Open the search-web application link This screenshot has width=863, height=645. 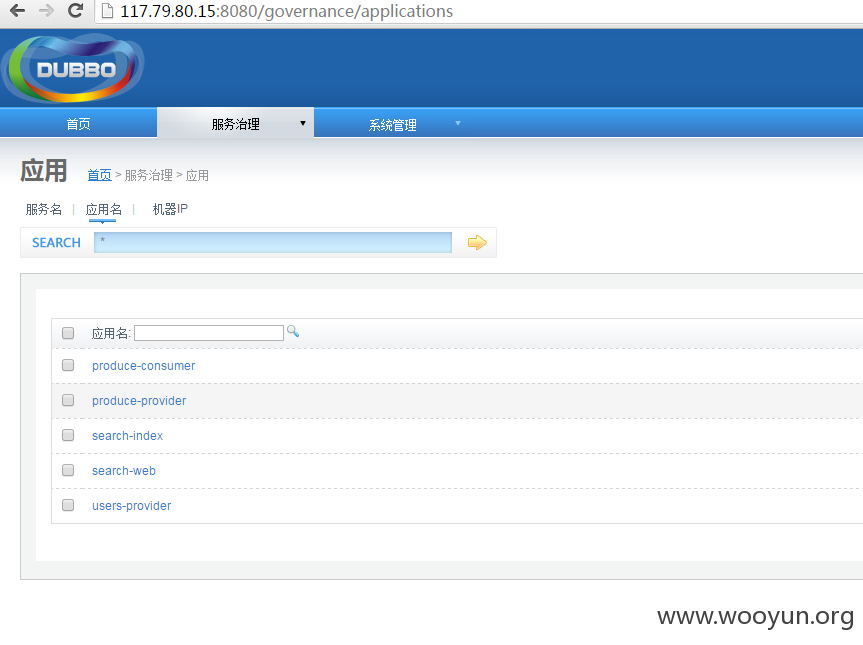(123, 471)
